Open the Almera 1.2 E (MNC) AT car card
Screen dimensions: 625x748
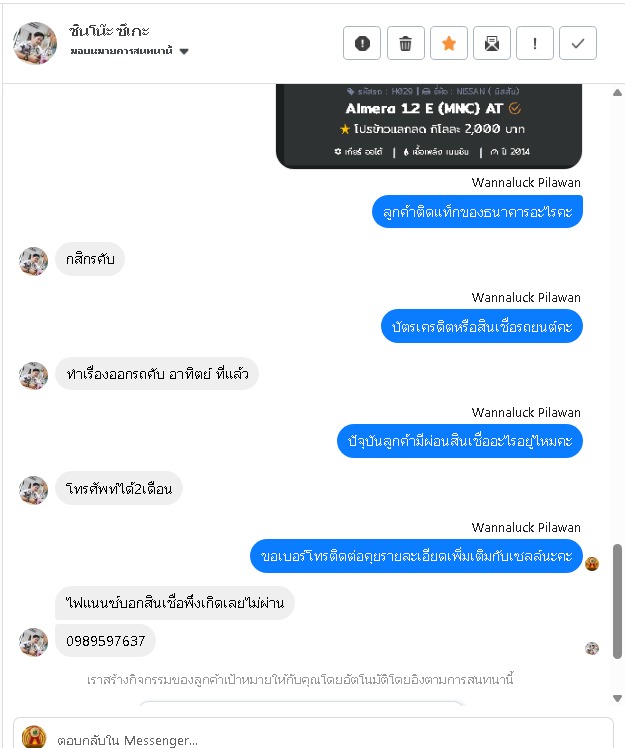[x=429, y=126]
